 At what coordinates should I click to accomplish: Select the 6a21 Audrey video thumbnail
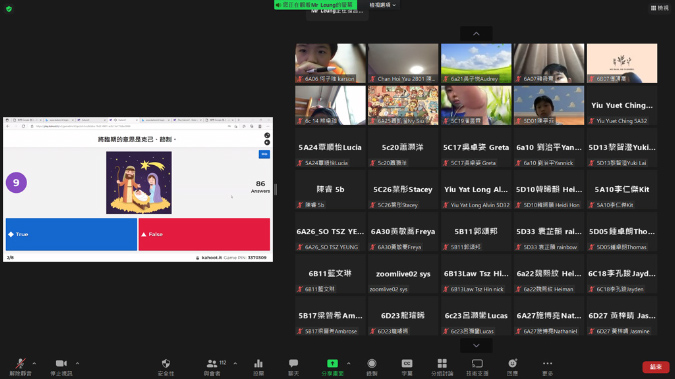[476, 63]
